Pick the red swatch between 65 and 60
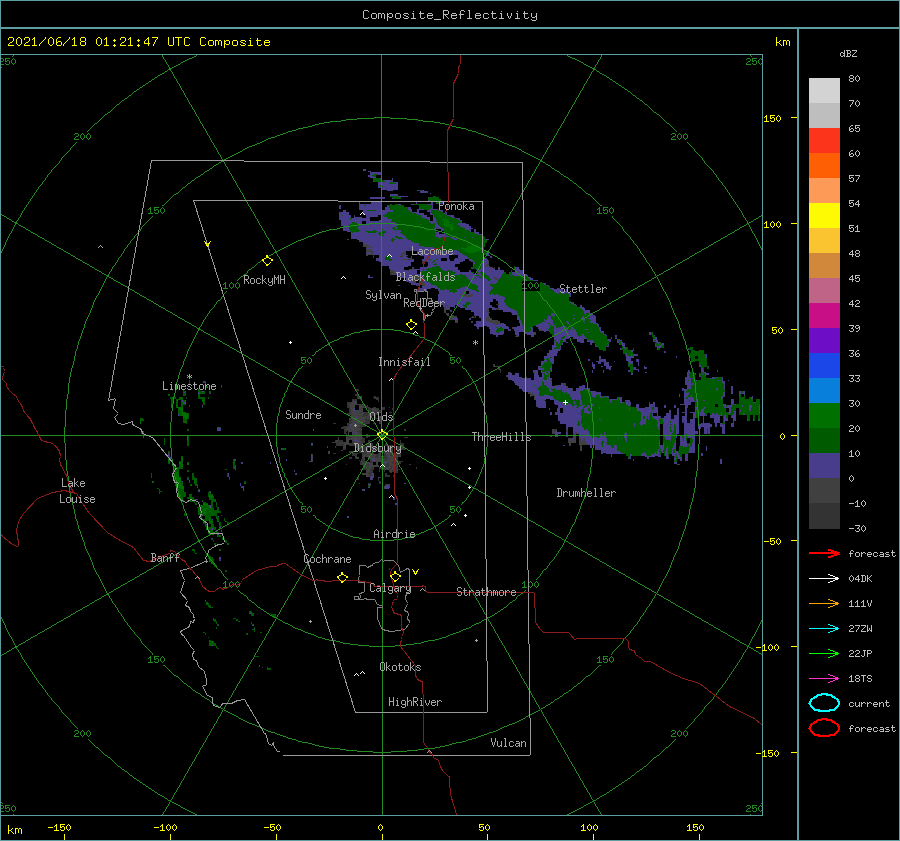Viewport: 900px width, 841px height. (824, 141)
